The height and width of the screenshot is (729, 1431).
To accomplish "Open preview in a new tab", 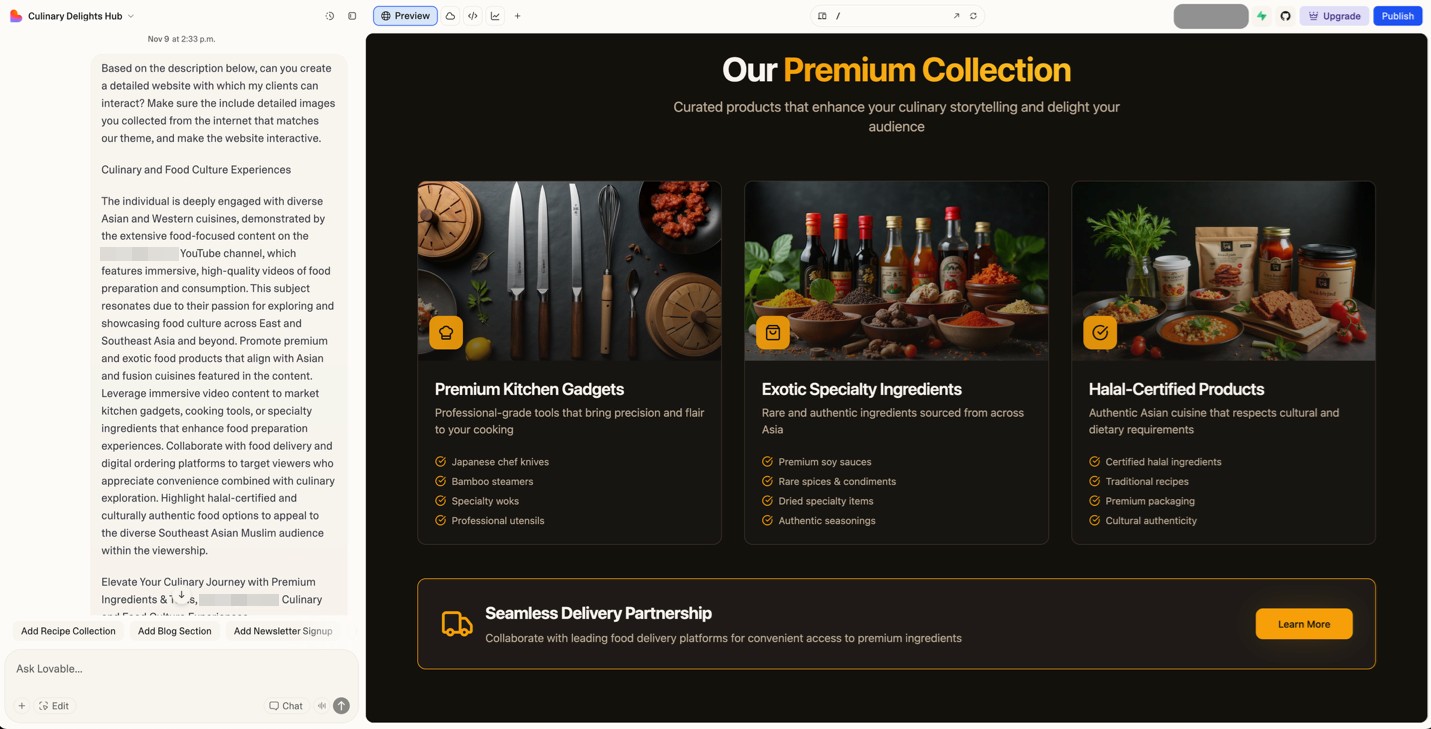I will (x=956, y=16).
